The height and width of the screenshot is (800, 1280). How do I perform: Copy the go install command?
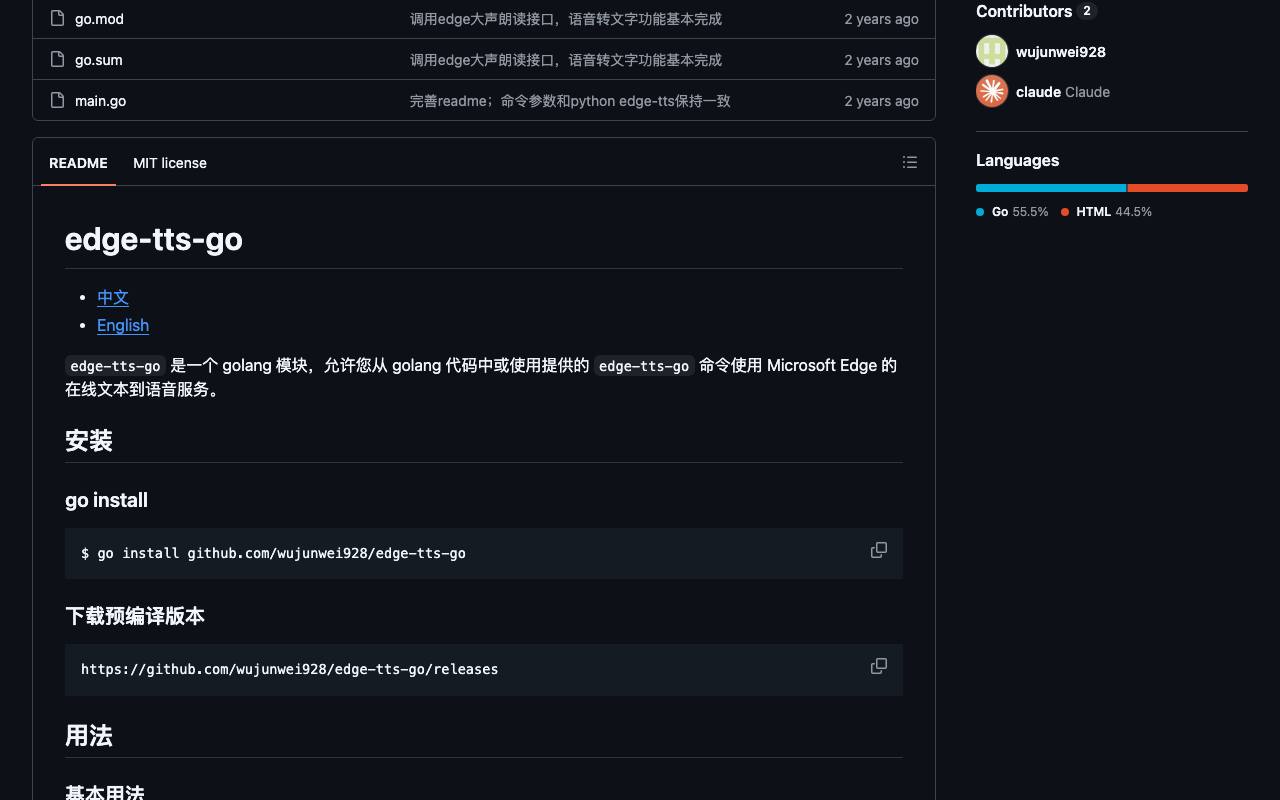878,550
